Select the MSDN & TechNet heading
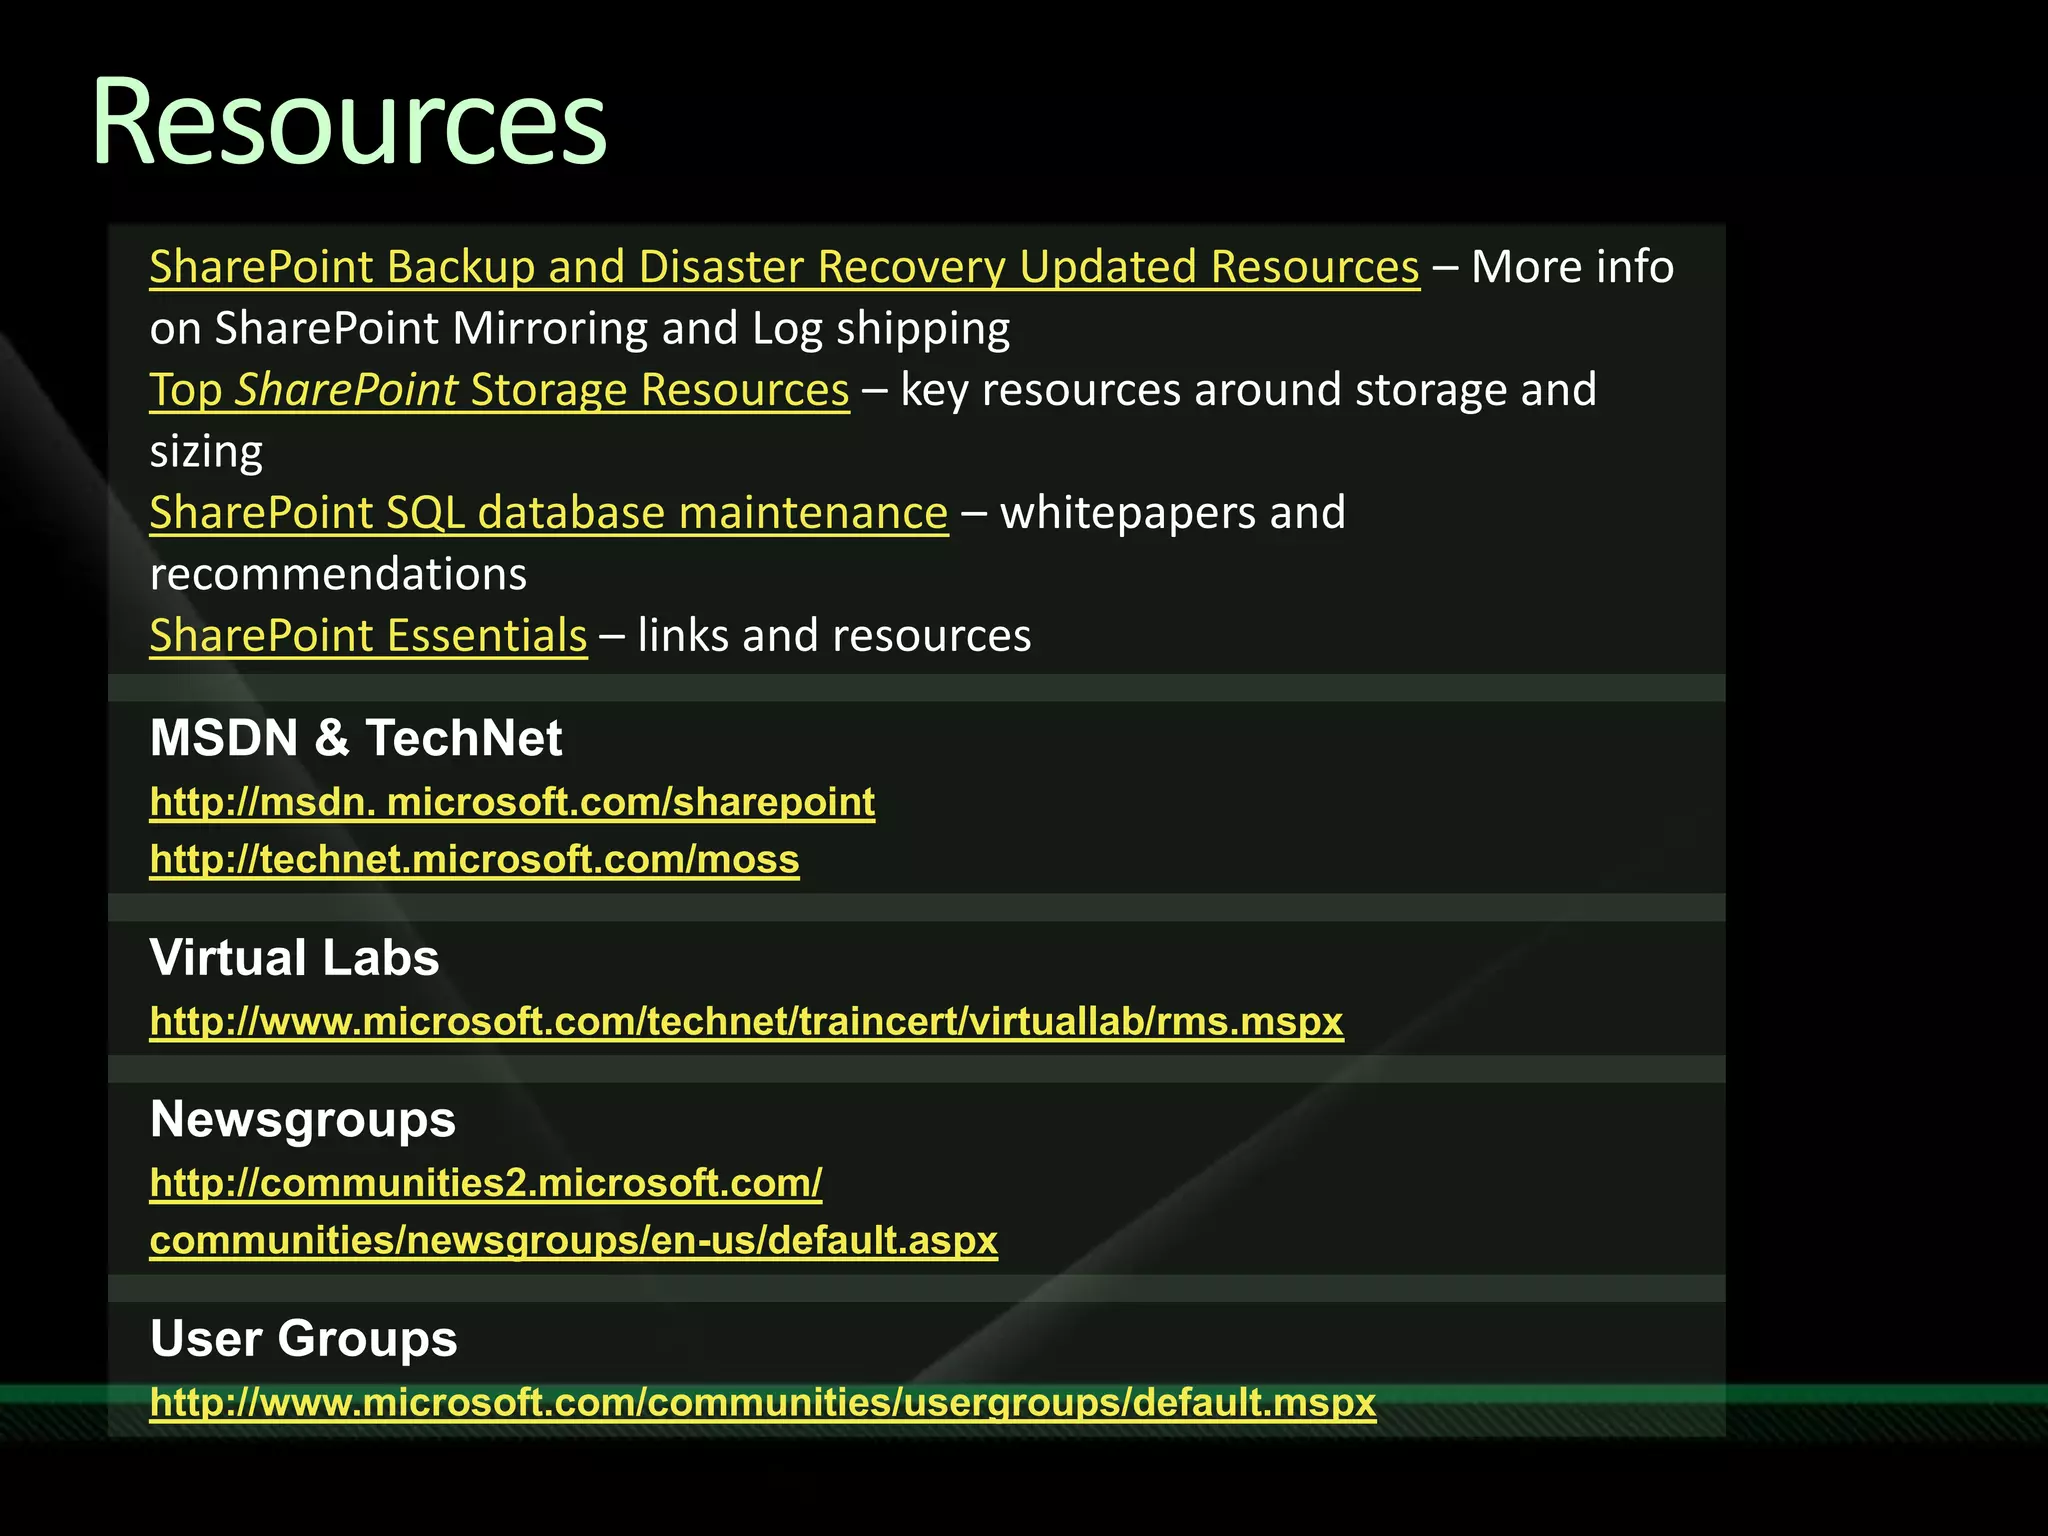 pos(355,739)
